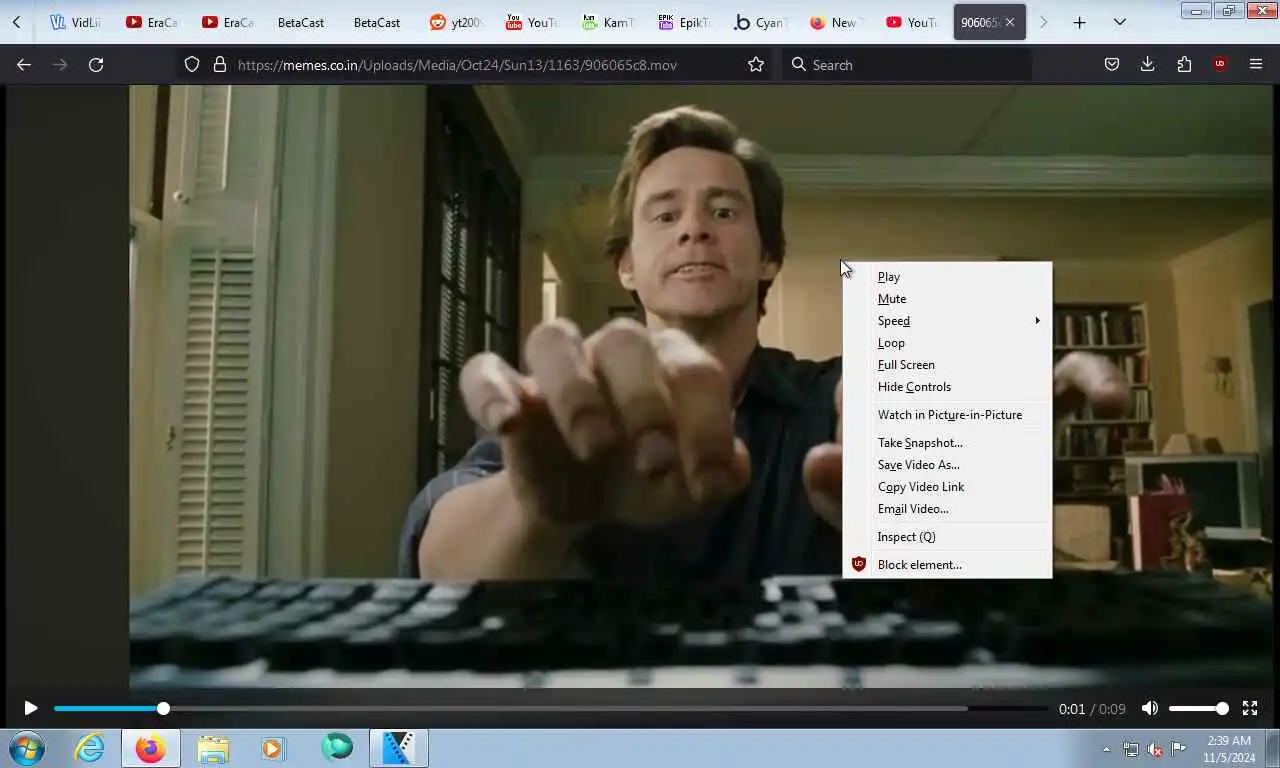Expand the Speed submenu
Image resolution: width=1280 pixels, height=768 pixels.
pos(947,321)
